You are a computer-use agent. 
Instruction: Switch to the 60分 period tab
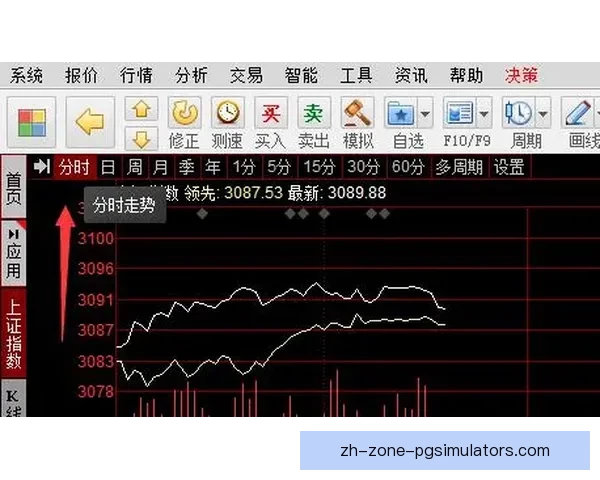click(408, 167)
